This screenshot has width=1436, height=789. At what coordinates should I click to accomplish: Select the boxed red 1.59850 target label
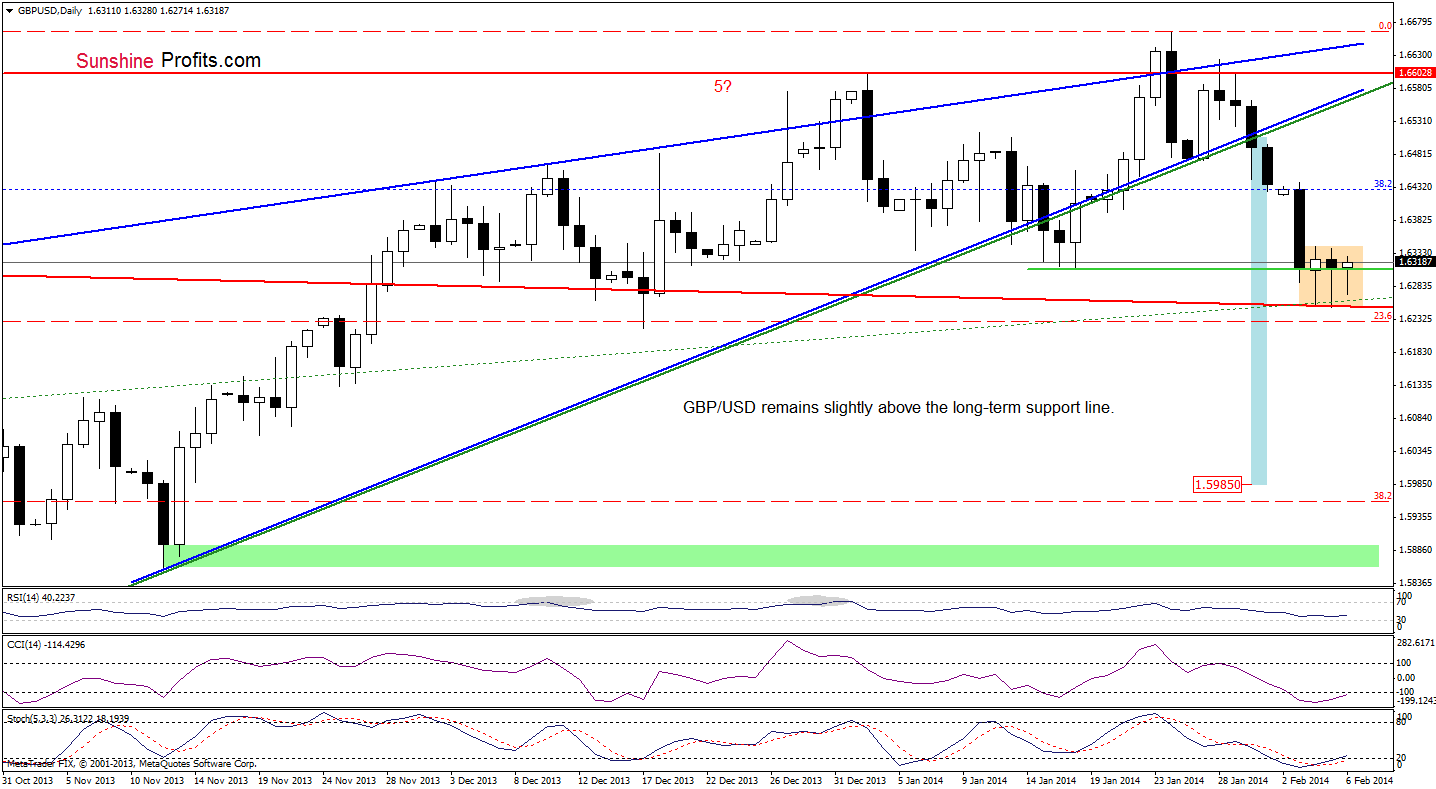click(1217, 484)
